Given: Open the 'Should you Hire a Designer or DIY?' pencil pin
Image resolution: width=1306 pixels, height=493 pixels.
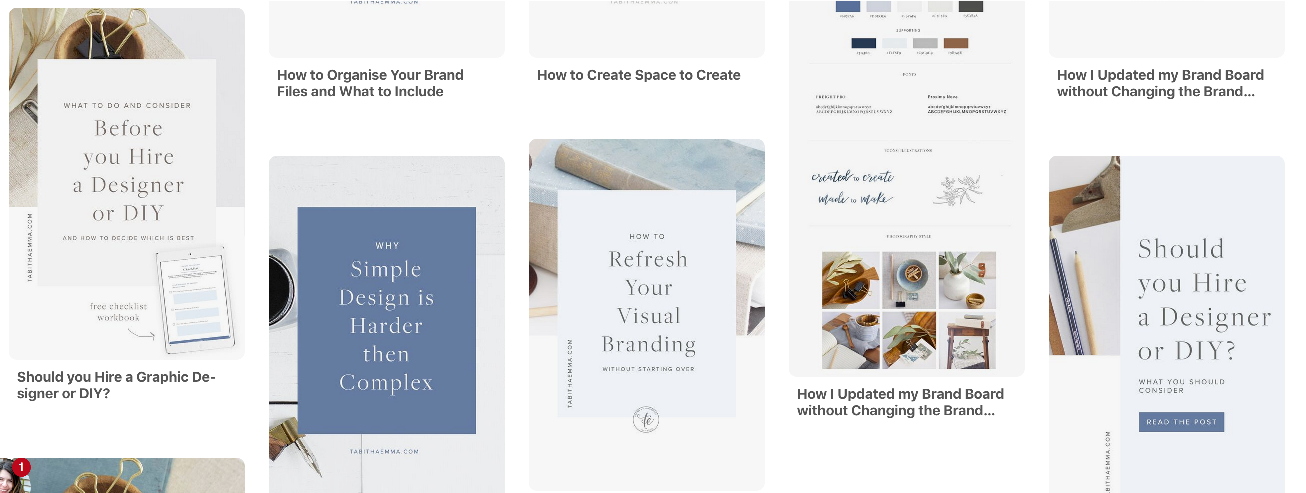Looking at the screenshot, I should click(1167, 324).
